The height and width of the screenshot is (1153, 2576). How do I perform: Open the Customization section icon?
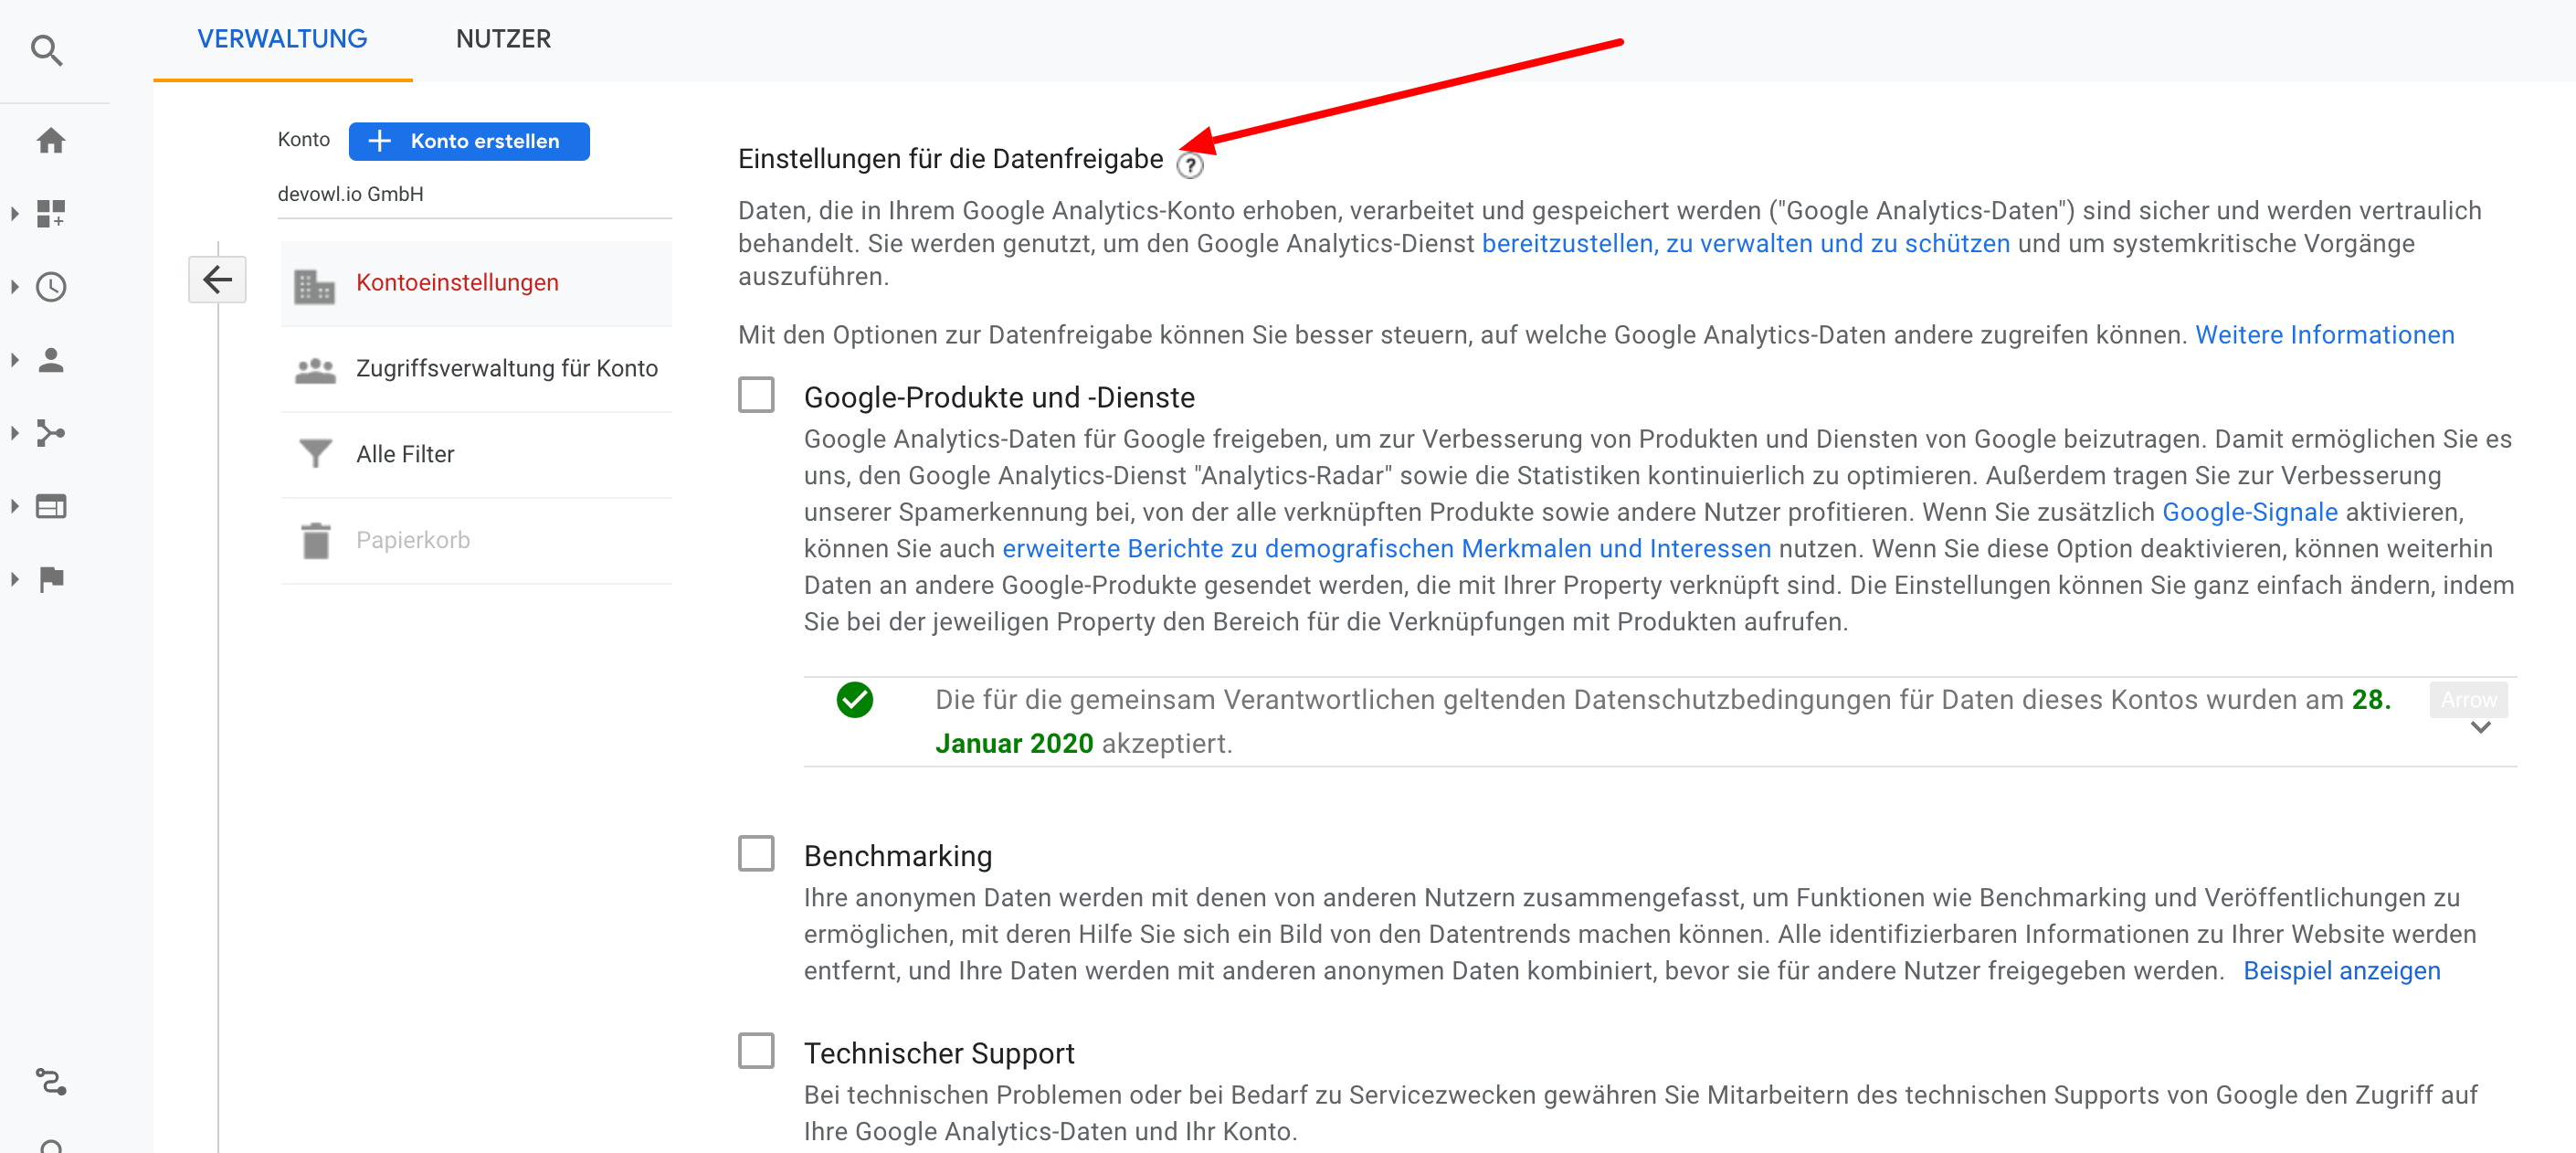(51, 214)
